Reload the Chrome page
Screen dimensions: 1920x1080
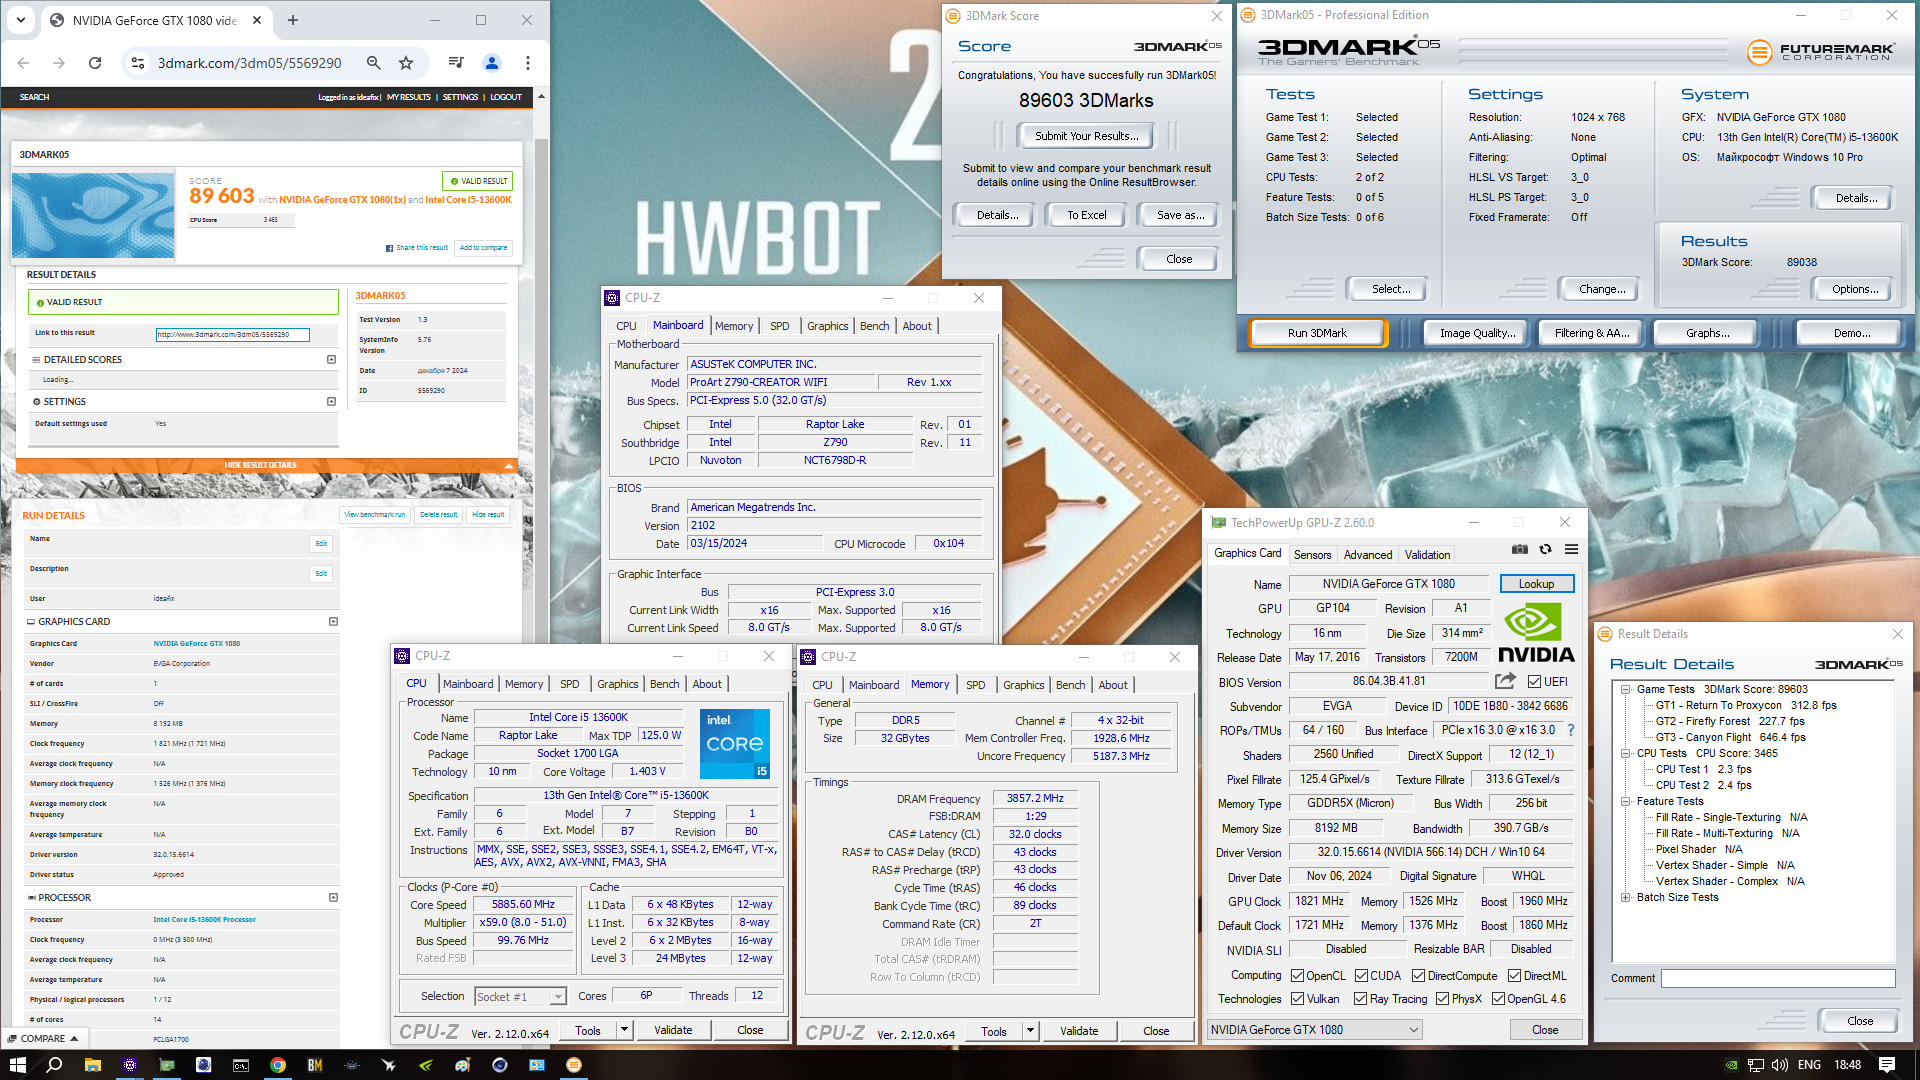(95, 63)
